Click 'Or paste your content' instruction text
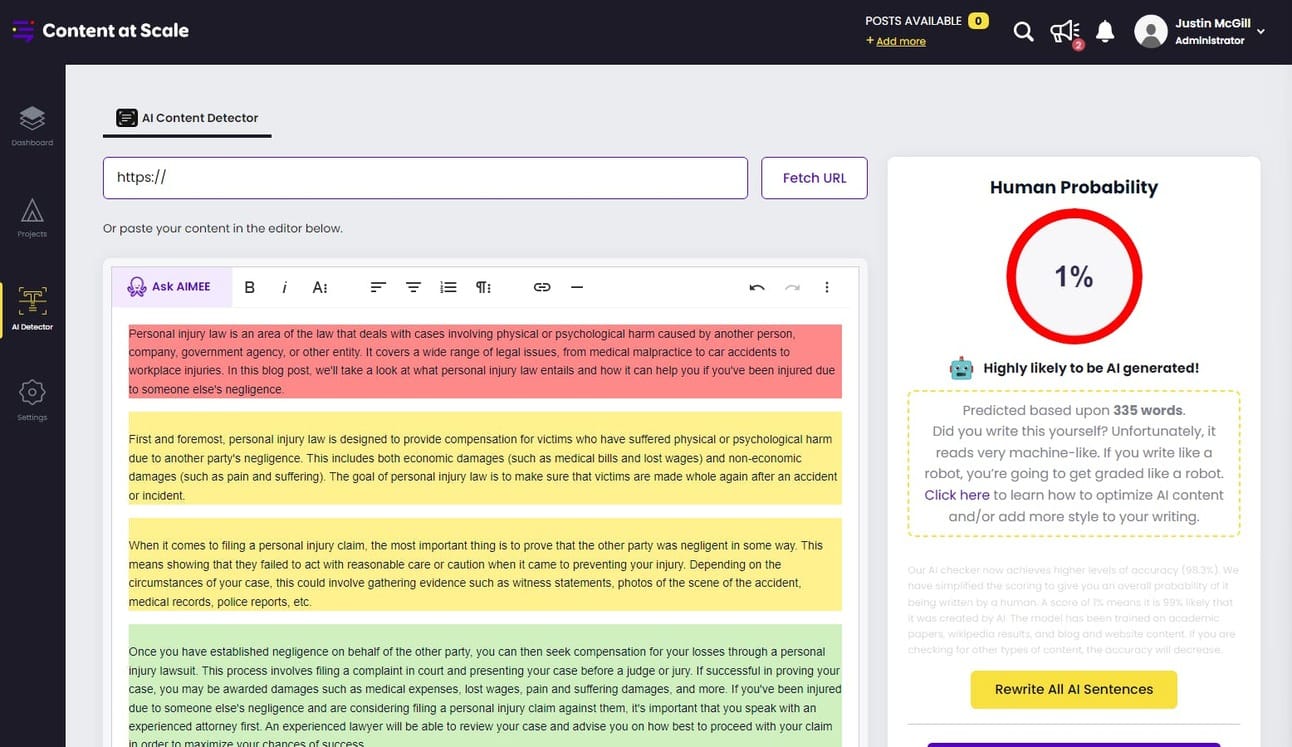Screen dimensions: 1292x747 pyautogui.click(x=223, y=228)
